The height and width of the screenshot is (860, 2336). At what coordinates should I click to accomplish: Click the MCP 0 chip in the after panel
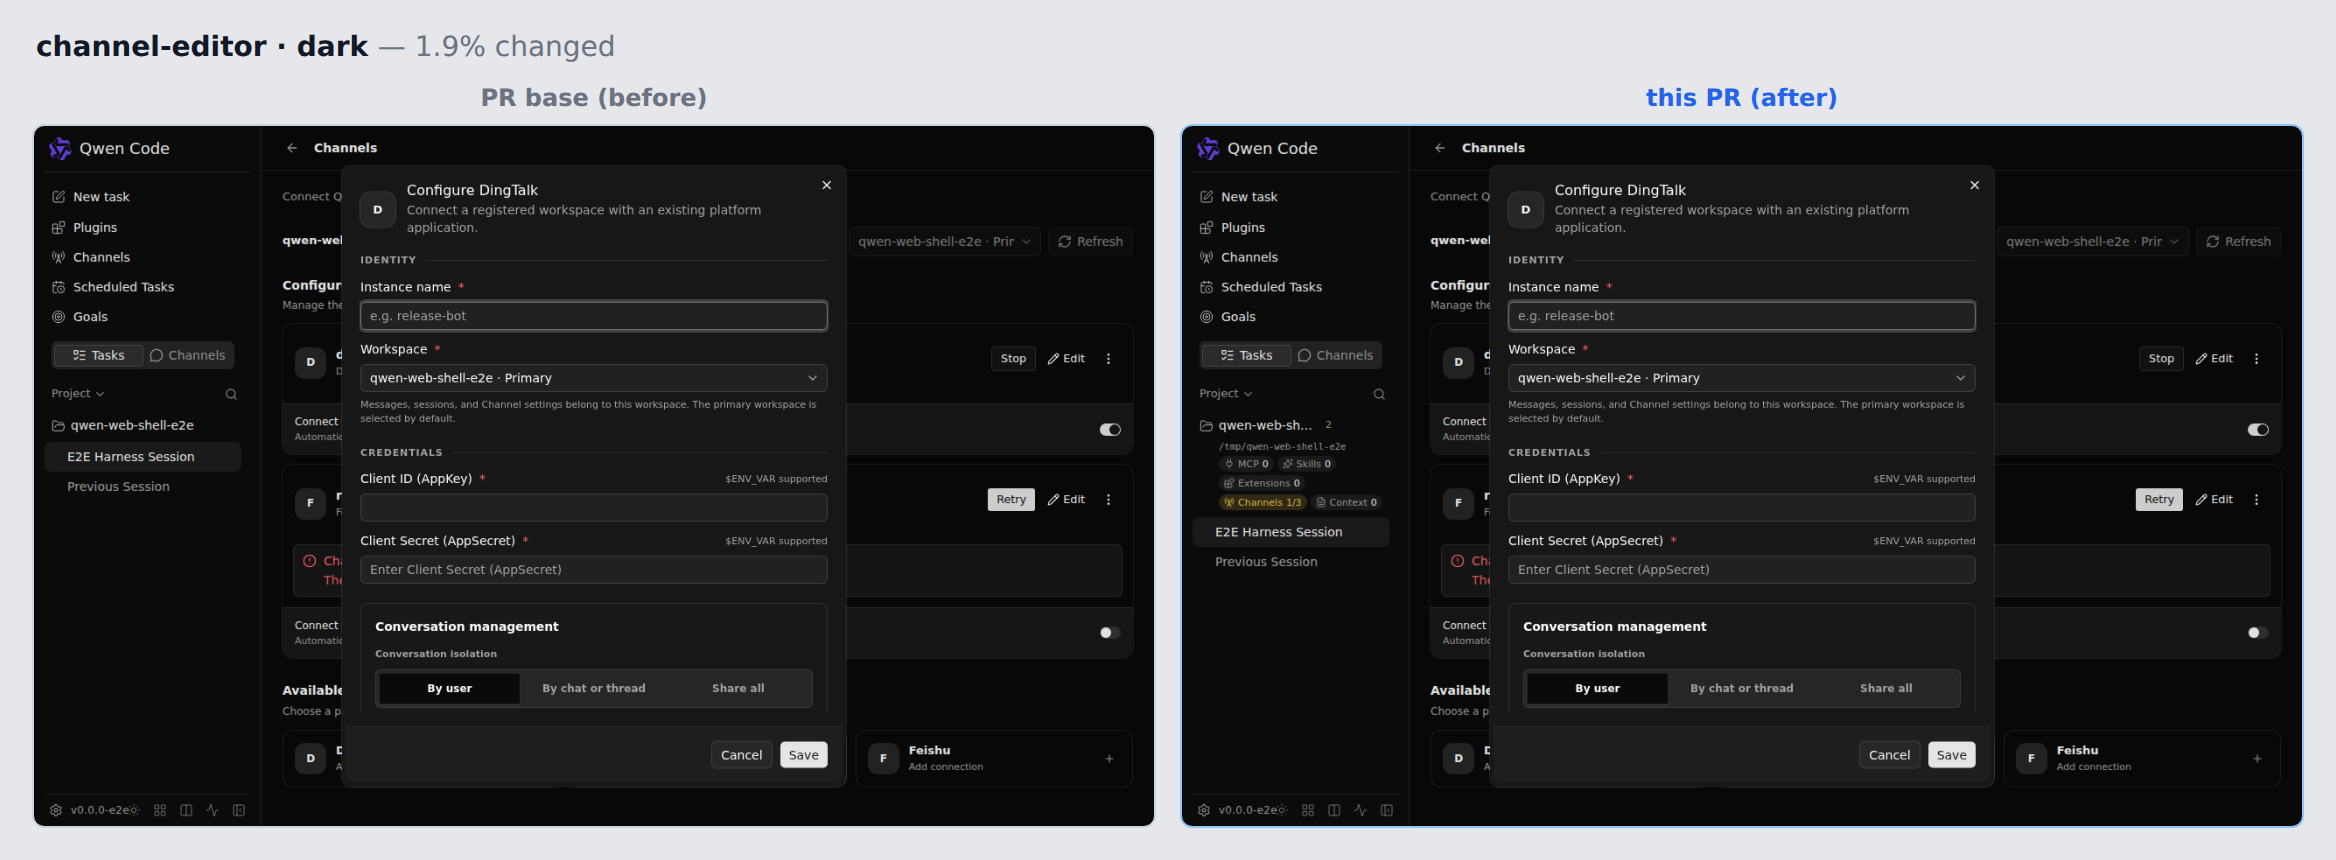pyautogui.click(x=1247, y=464)
